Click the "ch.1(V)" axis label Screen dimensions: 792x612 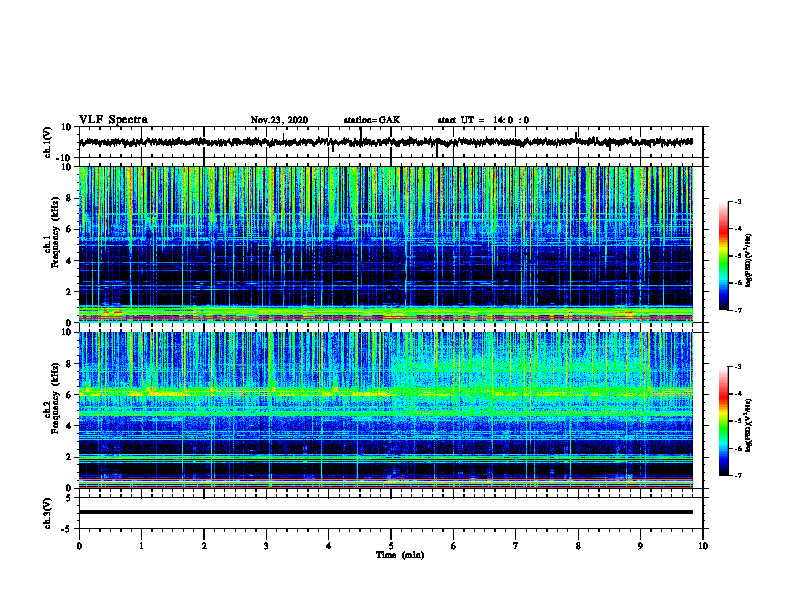coord(48,142)
